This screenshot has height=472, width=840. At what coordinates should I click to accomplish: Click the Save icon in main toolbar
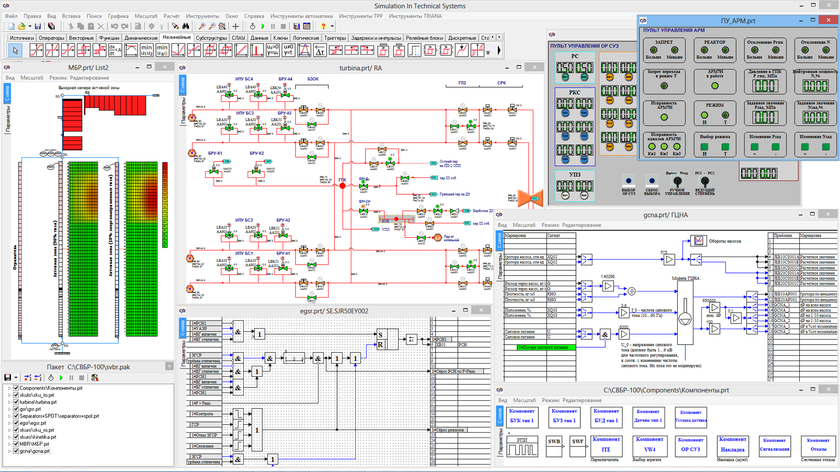pos(37,27)
